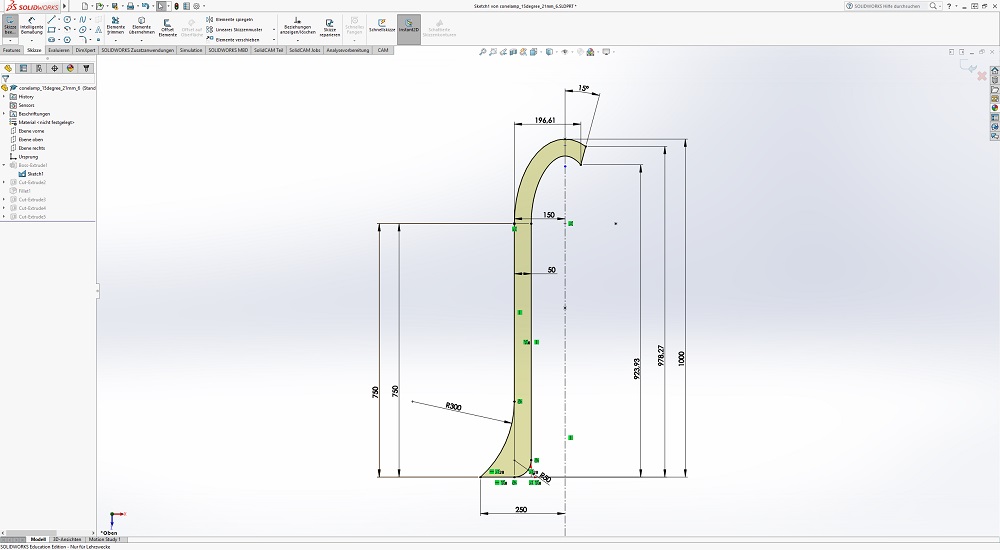Open the SolidCAM Teil tab

pyautogui.click(x=268, y=50)
